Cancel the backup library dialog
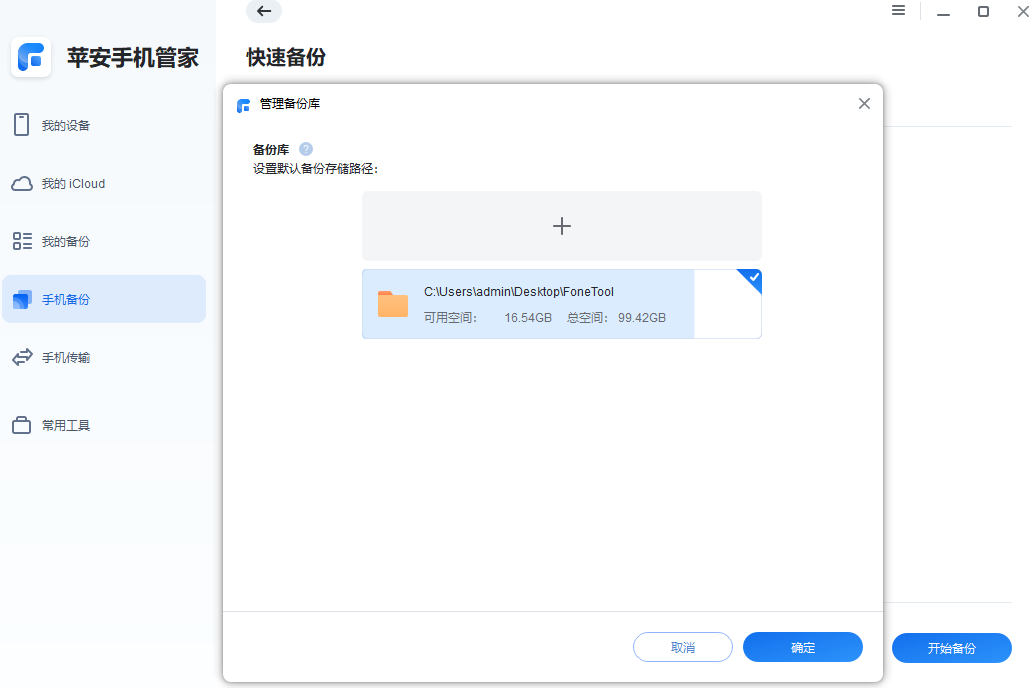The image size is (1034, 688). (683, 647)
